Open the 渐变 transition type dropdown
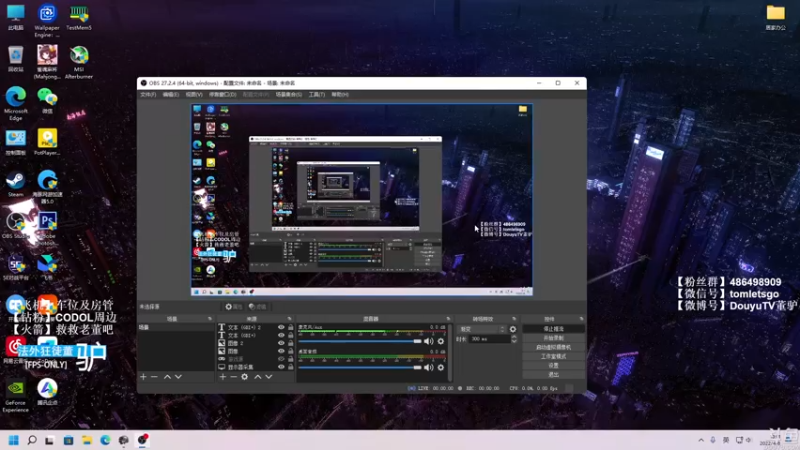Image resolution: width=800 pixels, height=450 pixels. tap(482, 329)
